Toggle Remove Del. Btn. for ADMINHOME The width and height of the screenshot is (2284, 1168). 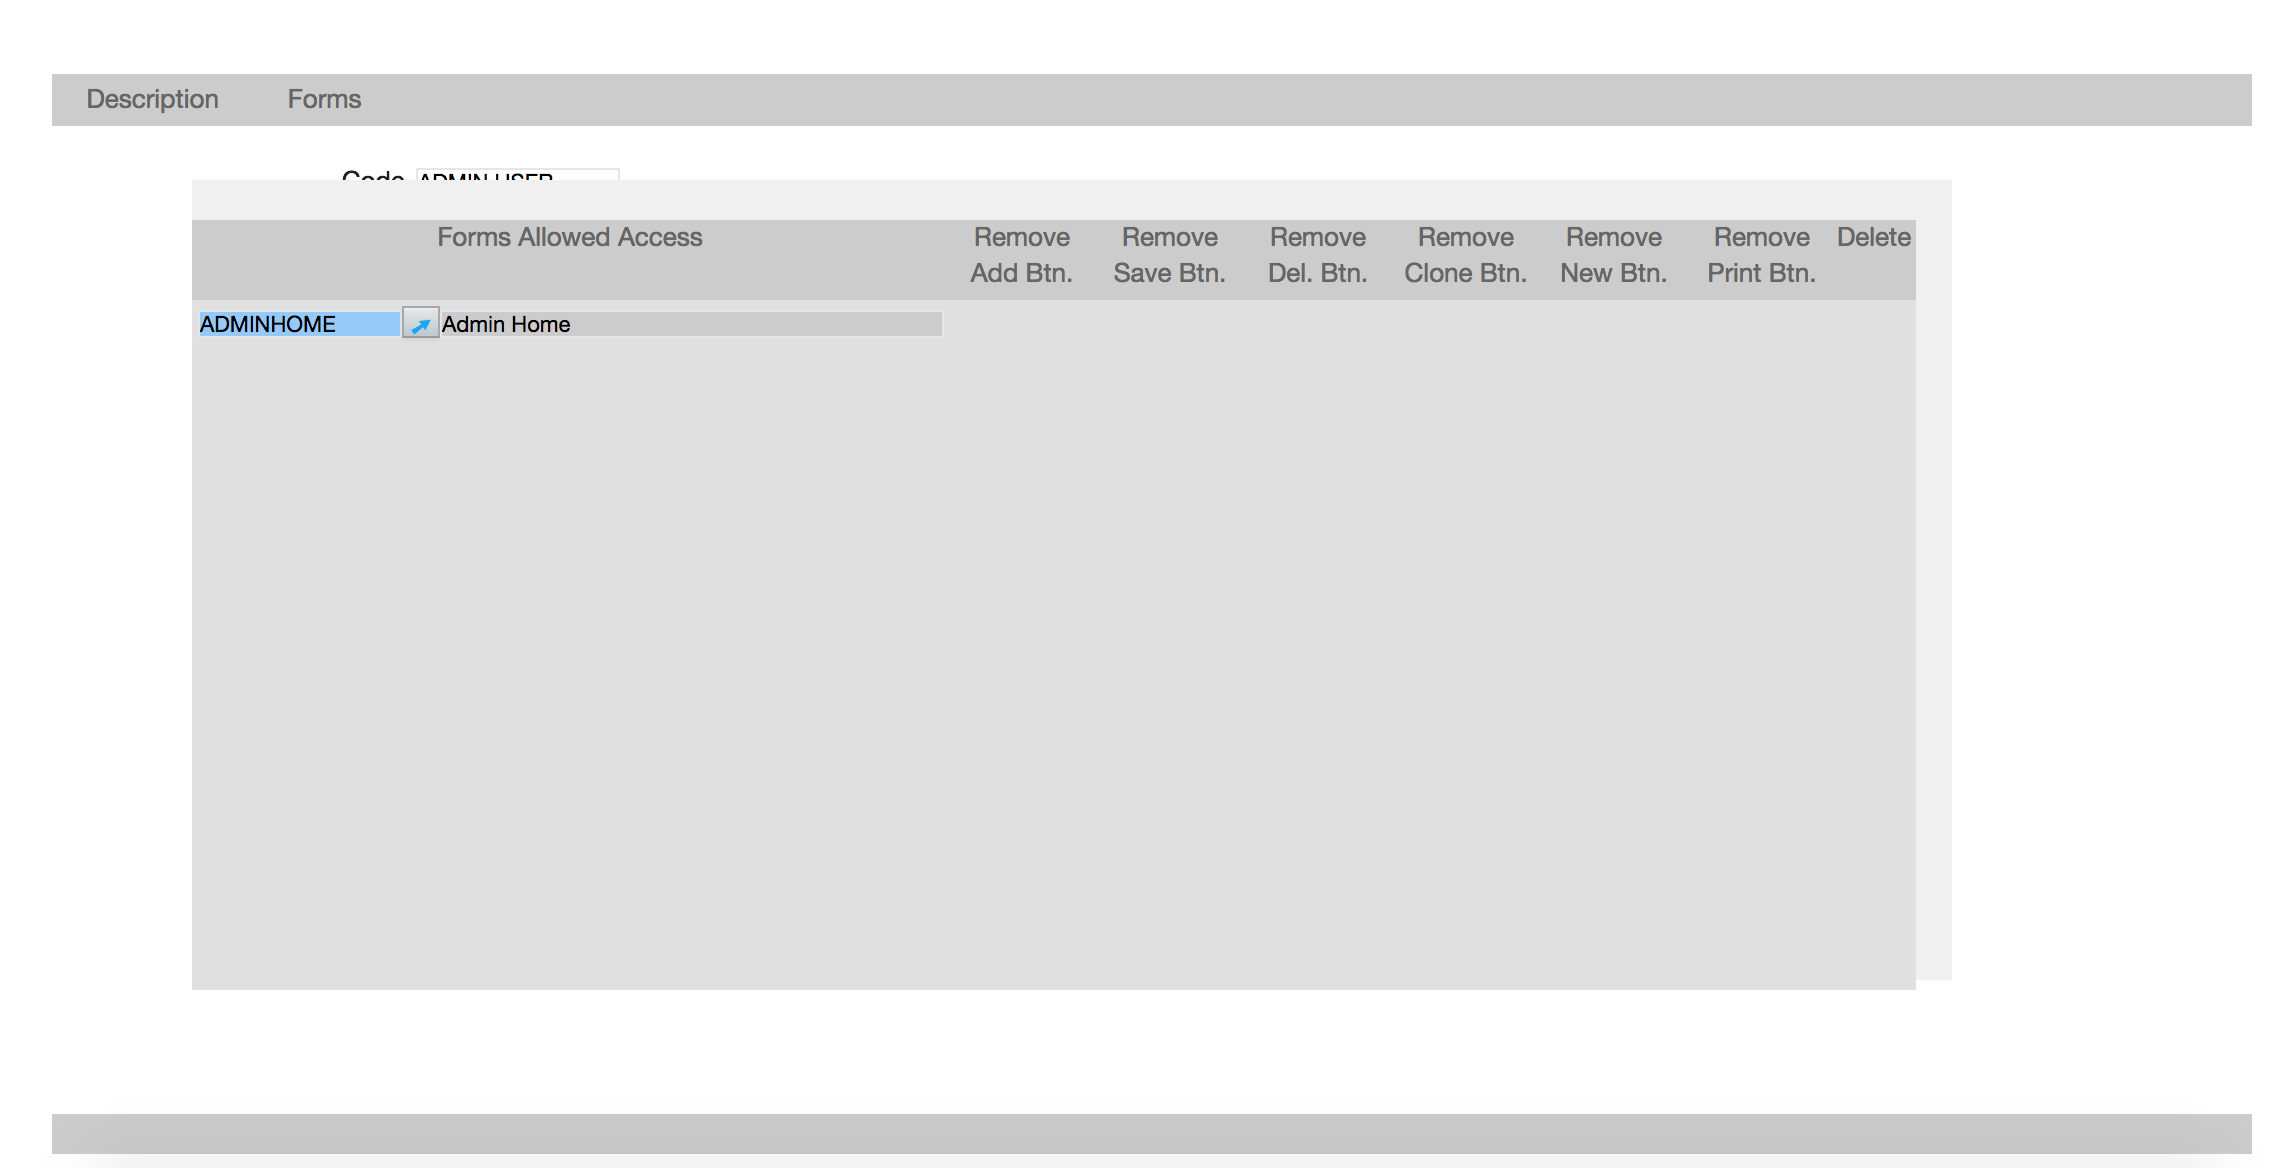click(x=1316, y=323)
